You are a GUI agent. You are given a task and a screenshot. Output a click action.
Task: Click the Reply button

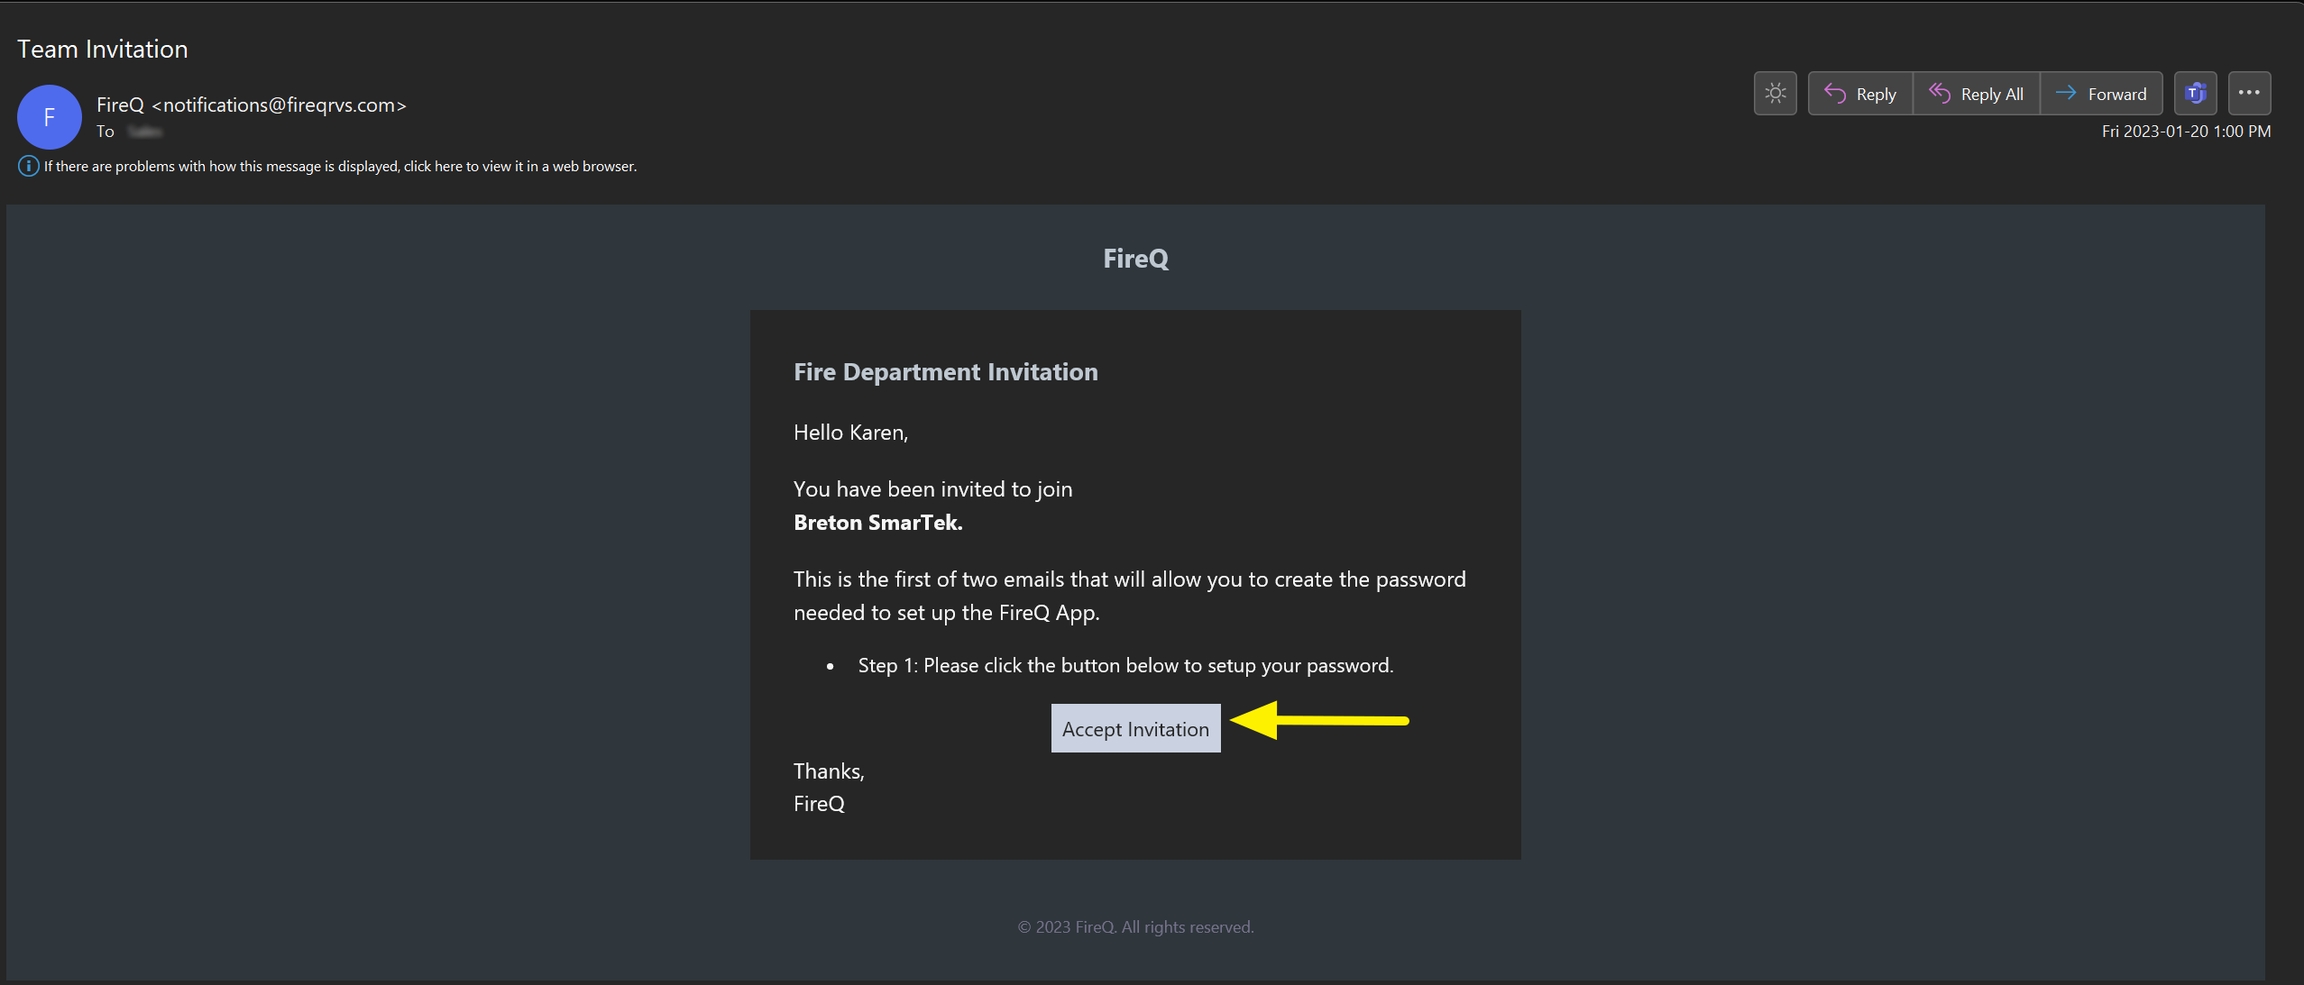click(x=1860, y=93)
